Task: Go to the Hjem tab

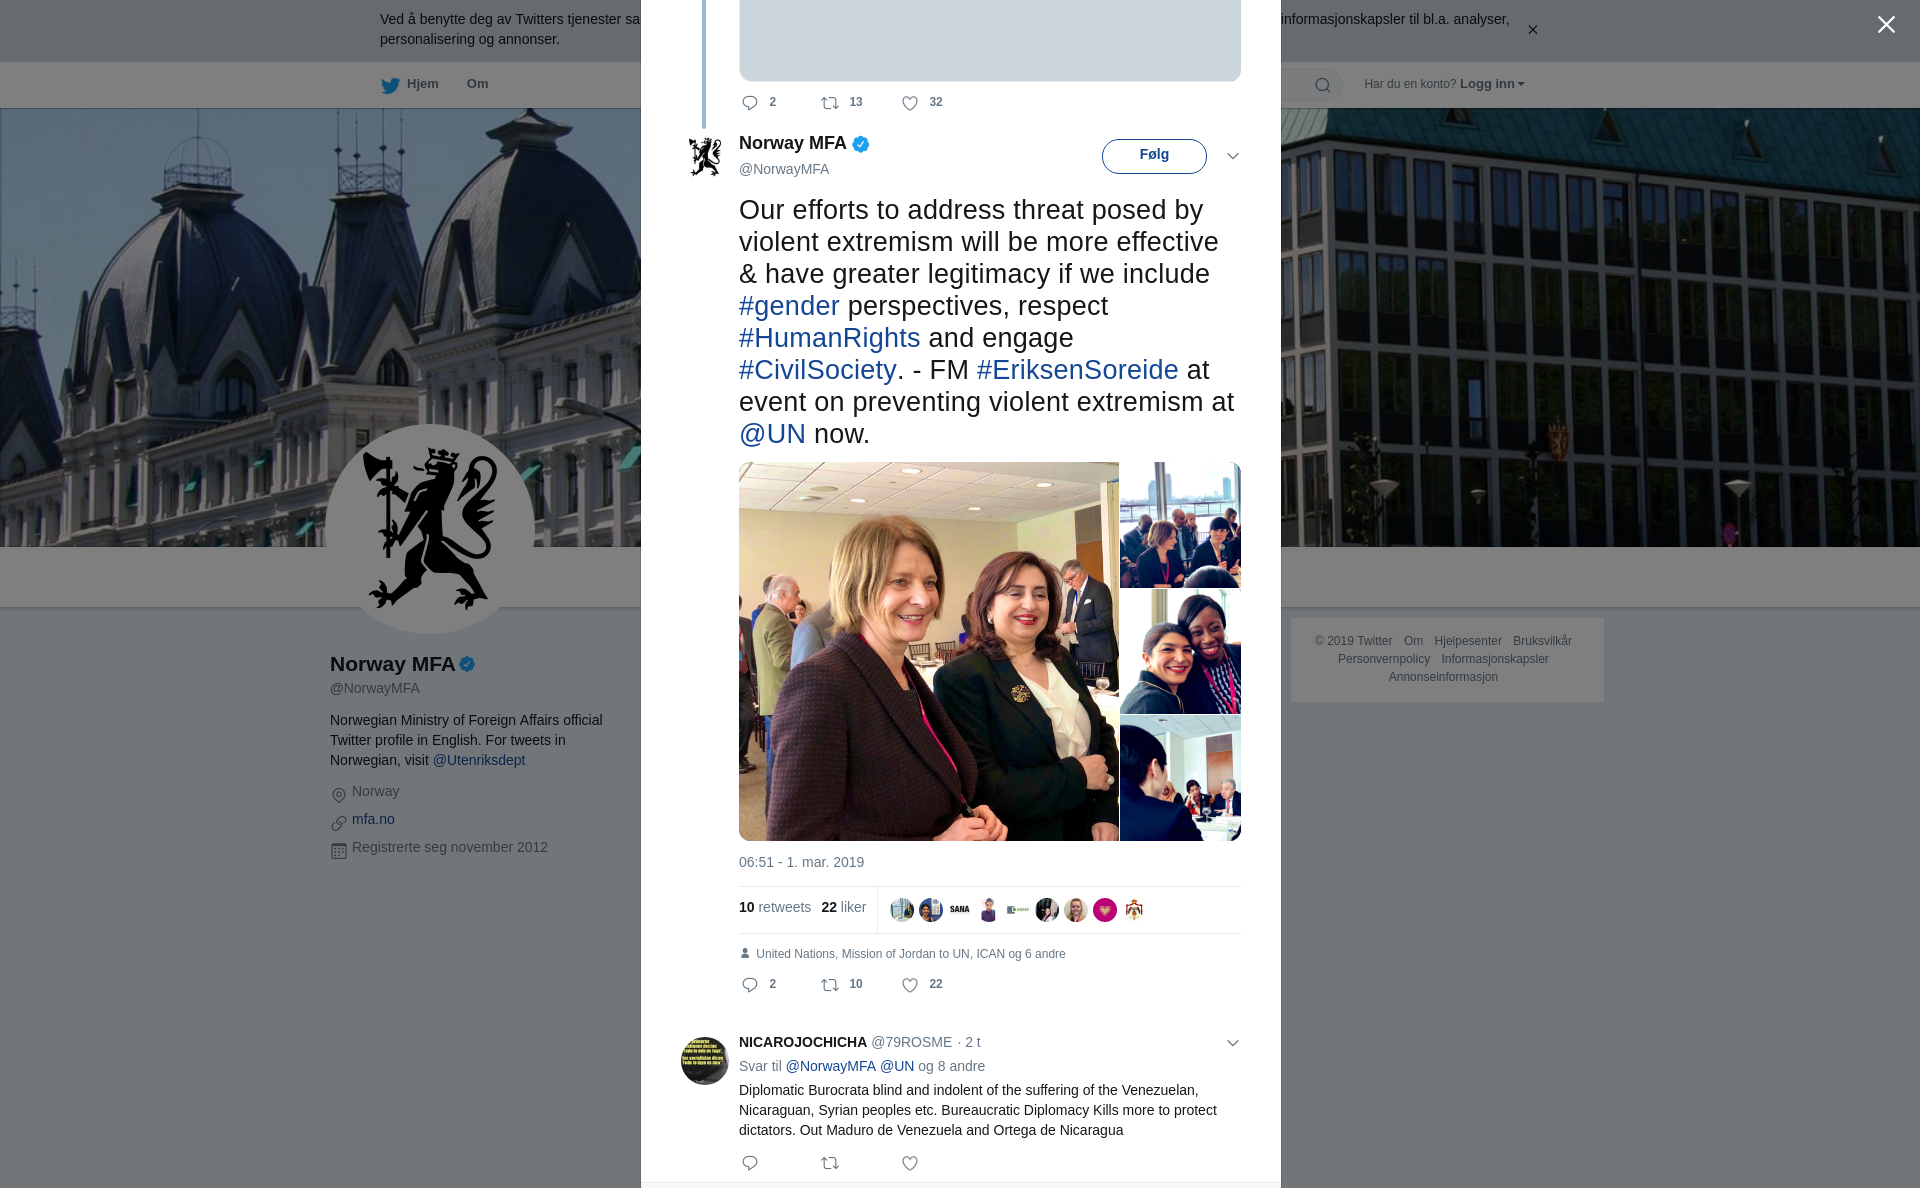Action: pos(410,84)
